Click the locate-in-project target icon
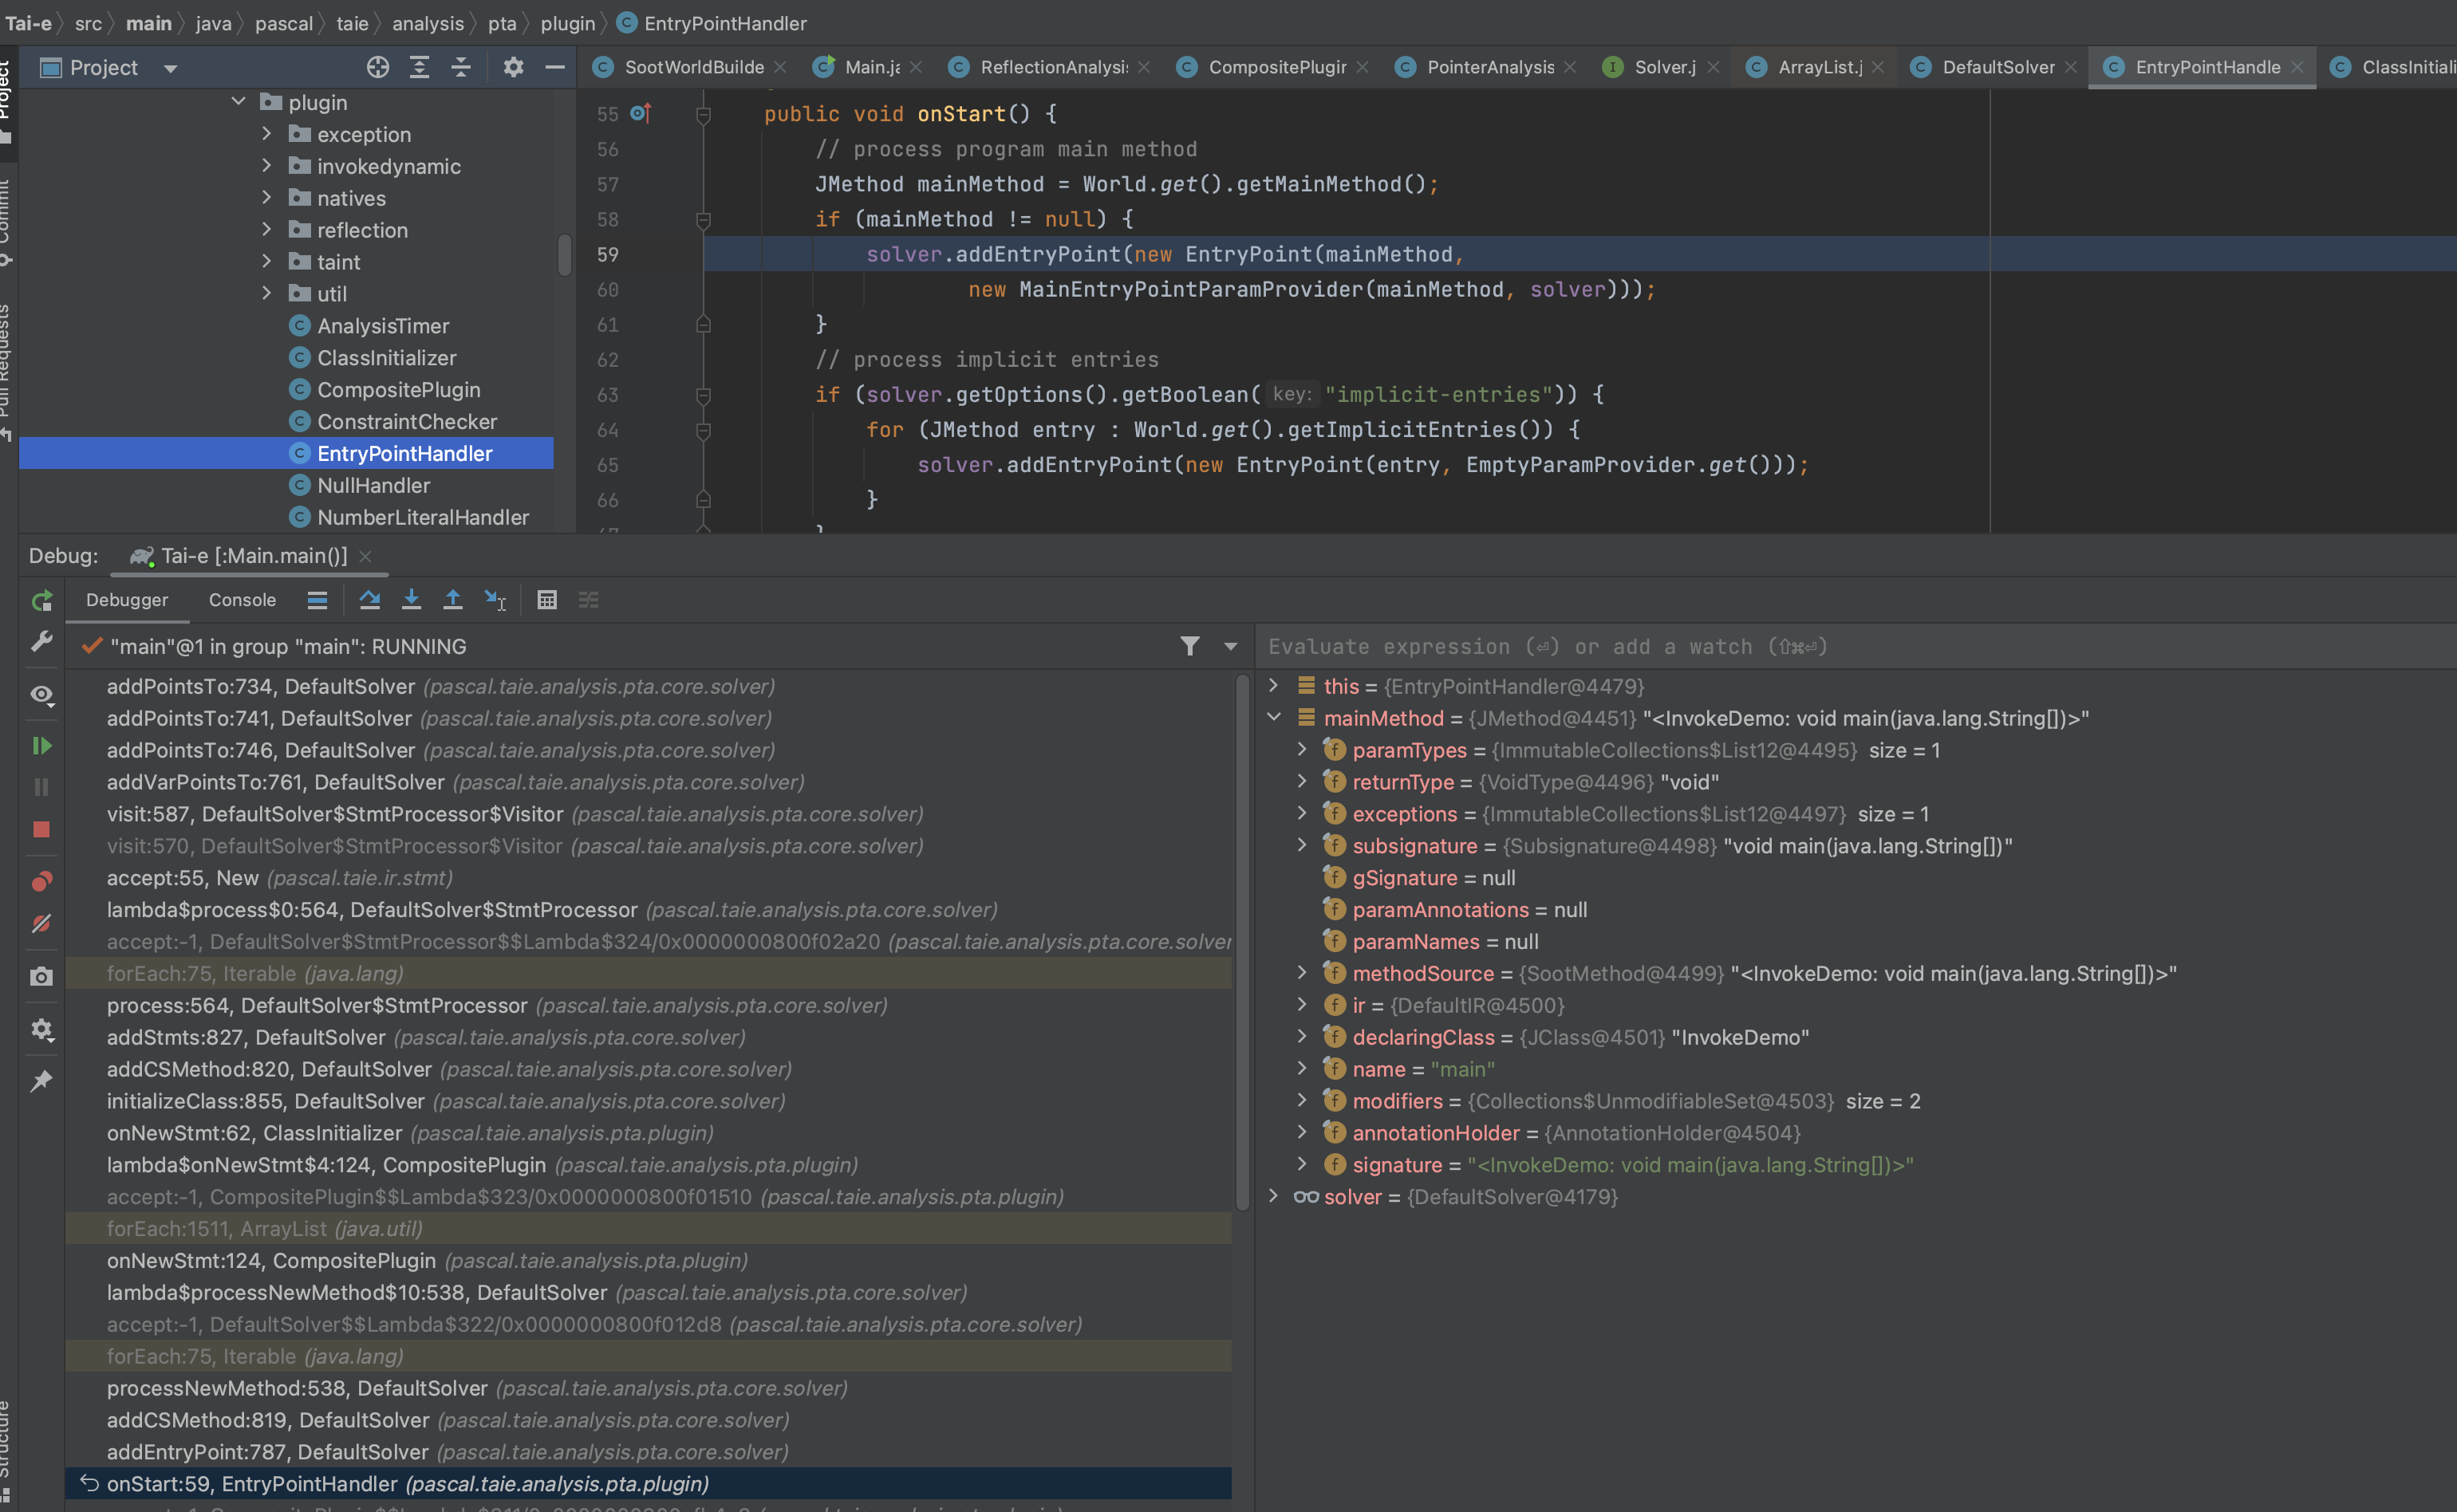2457x1512 pixels. pos(377,67)
